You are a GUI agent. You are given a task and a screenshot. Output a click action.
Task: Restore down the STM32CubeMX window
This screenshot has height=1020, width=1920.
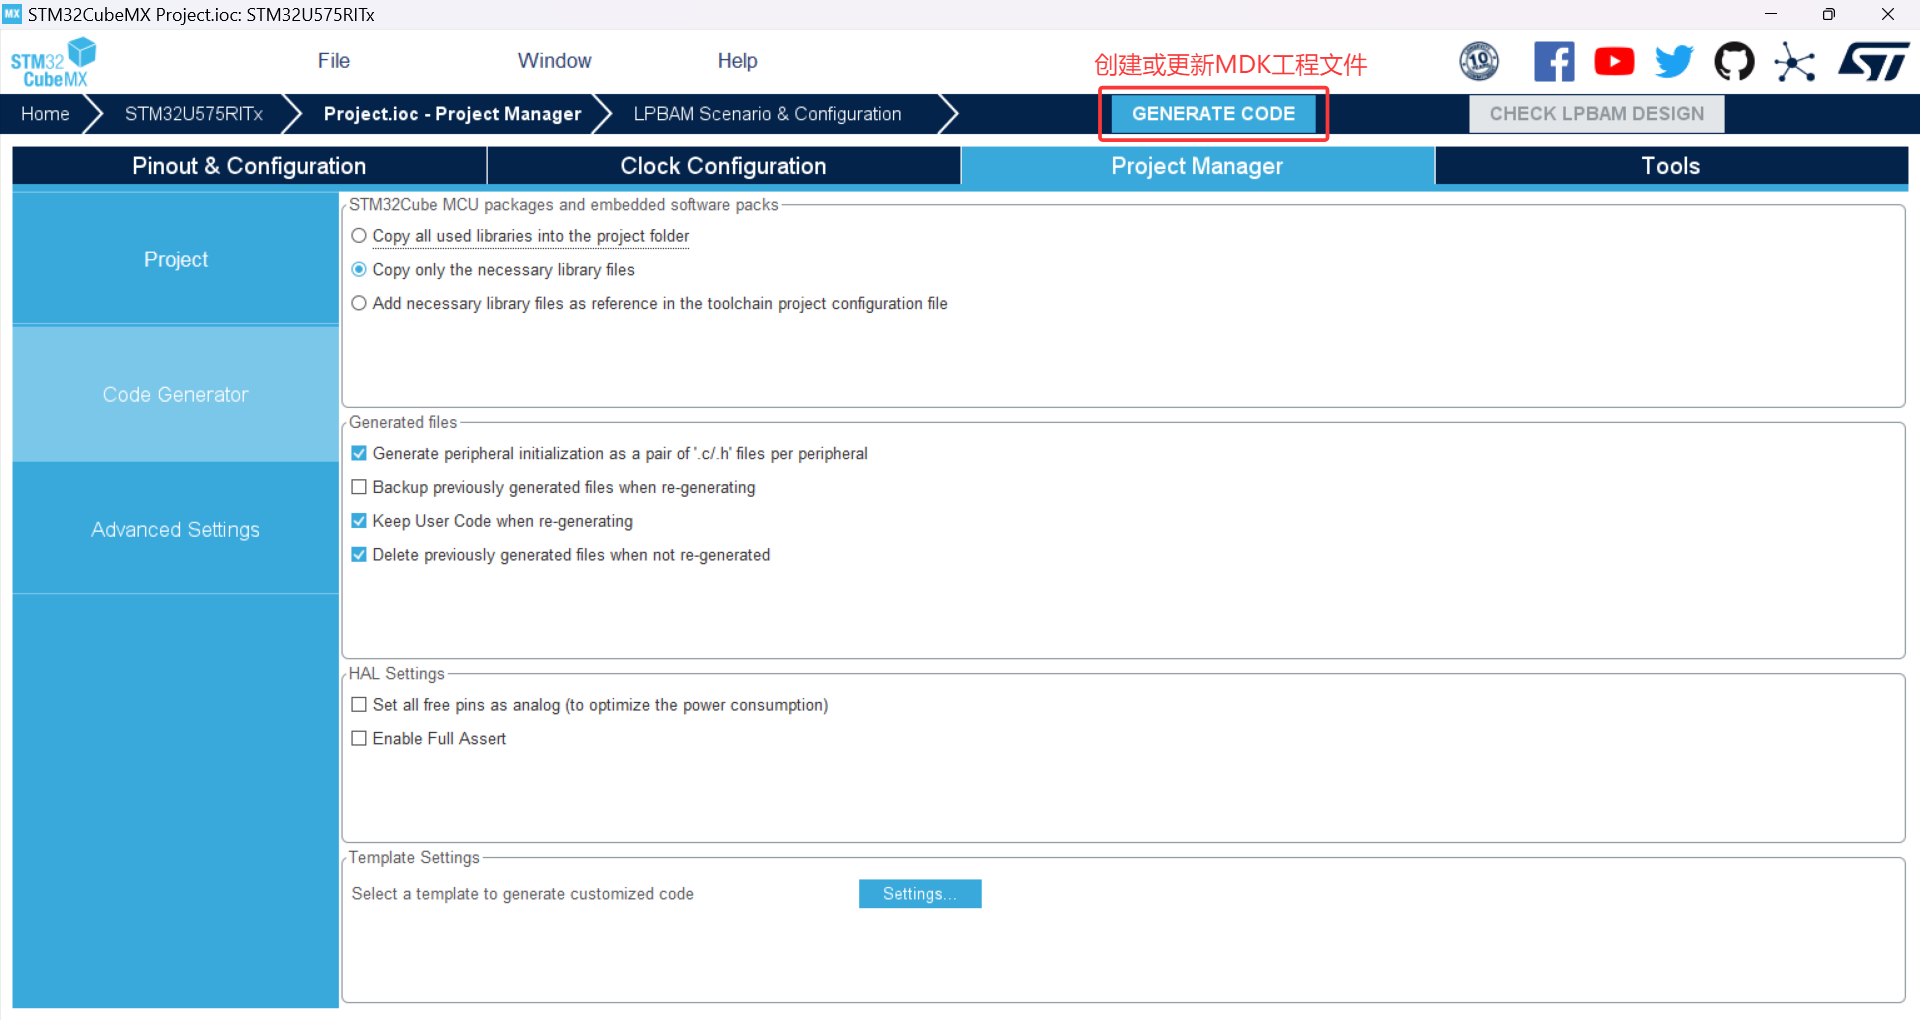(x=1828, y=14)
